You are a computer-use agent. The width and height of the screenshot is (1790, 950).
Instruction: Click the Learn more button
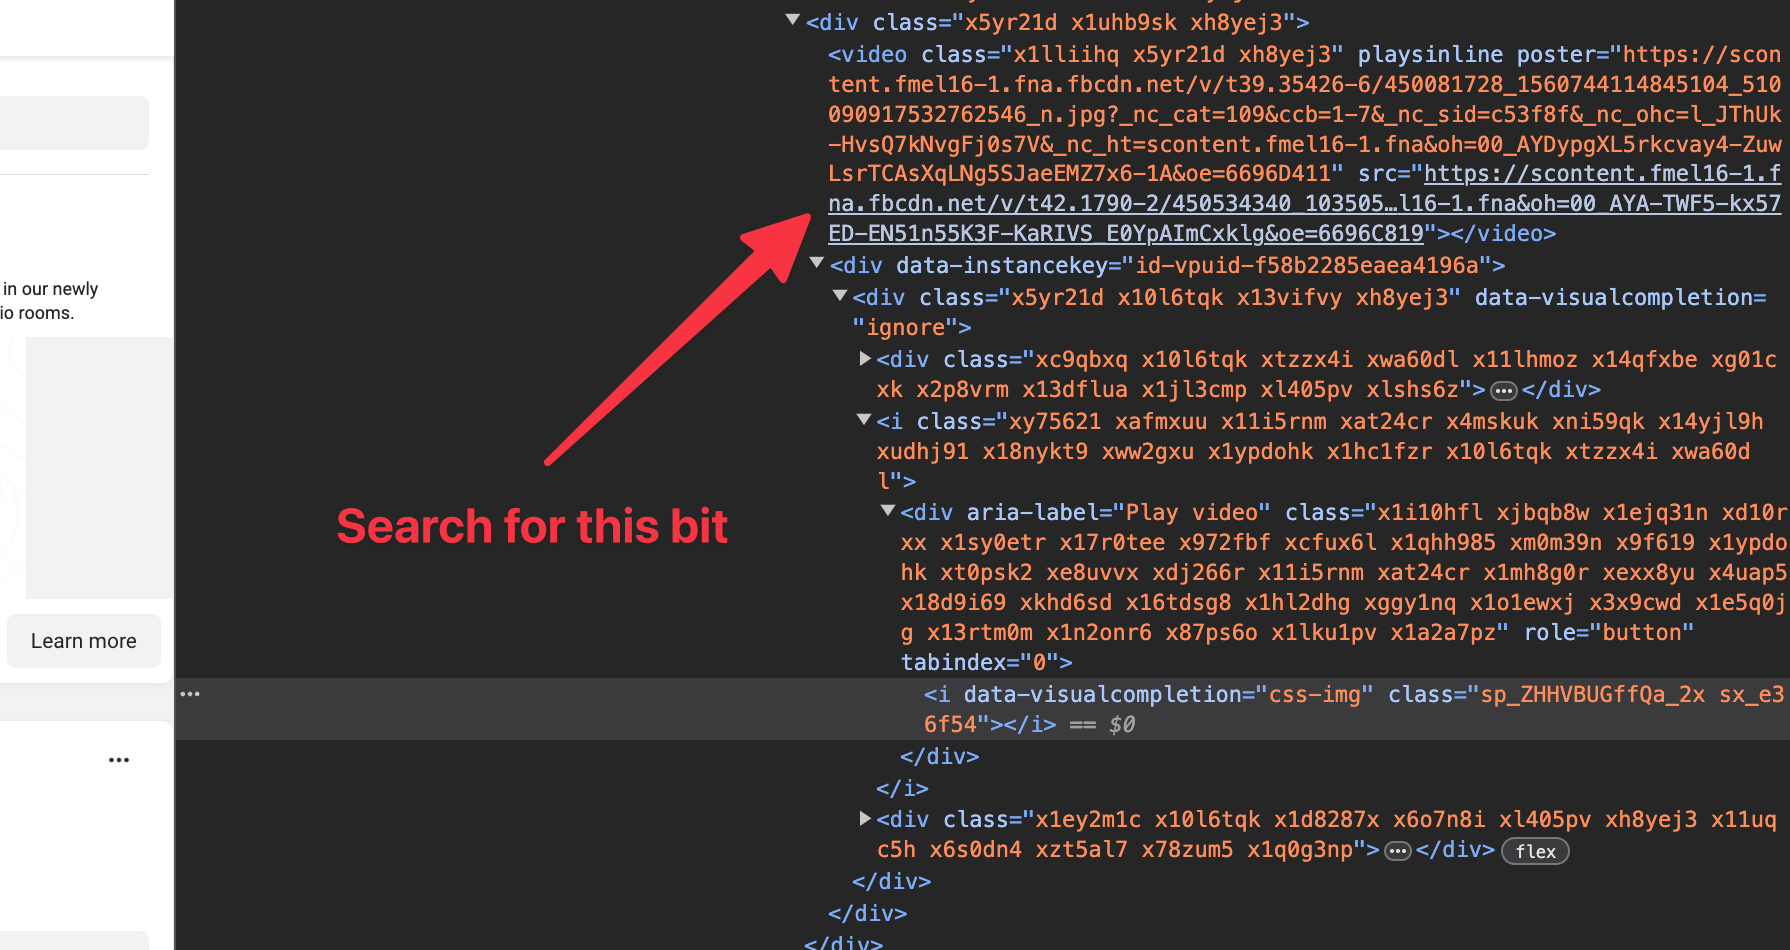pos(83,641)
